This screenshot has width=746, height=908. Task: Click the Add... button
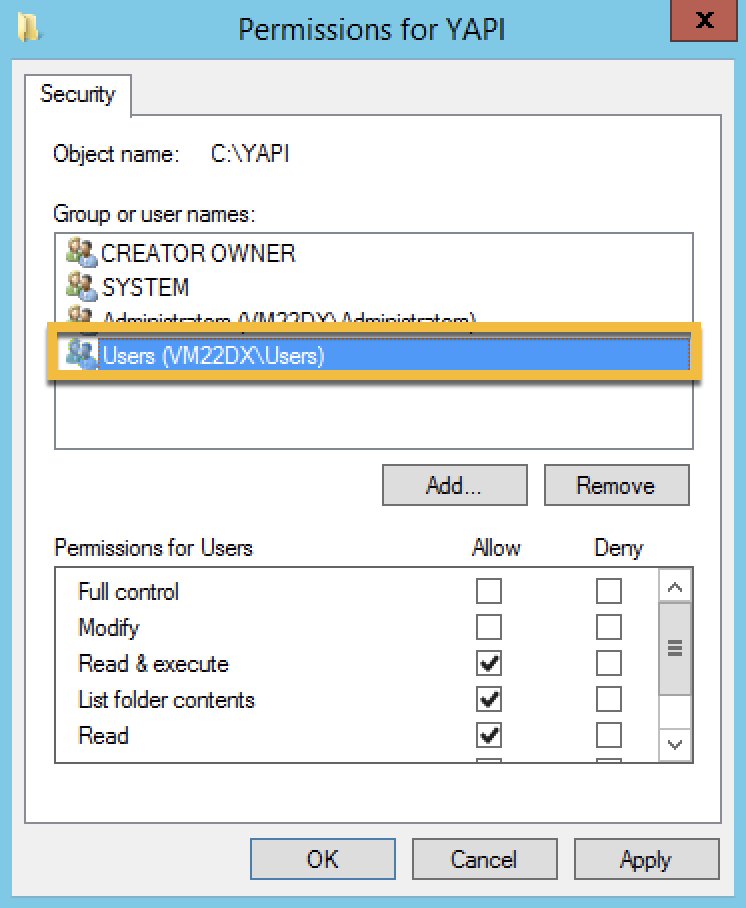[455, 485]
